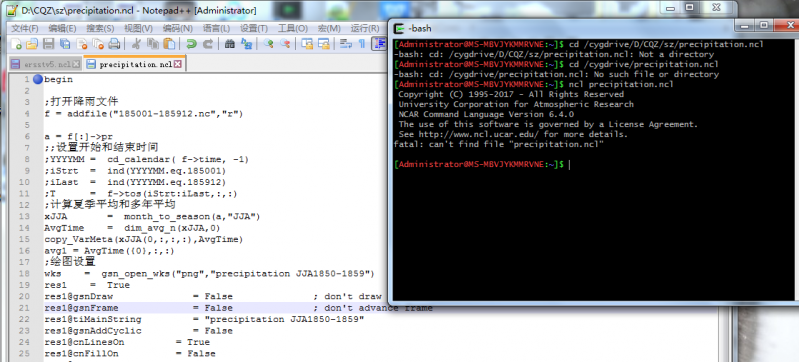Close the precipitation.ncl tab with red X
The image size is (799, 362).
(x=177, y=64)
